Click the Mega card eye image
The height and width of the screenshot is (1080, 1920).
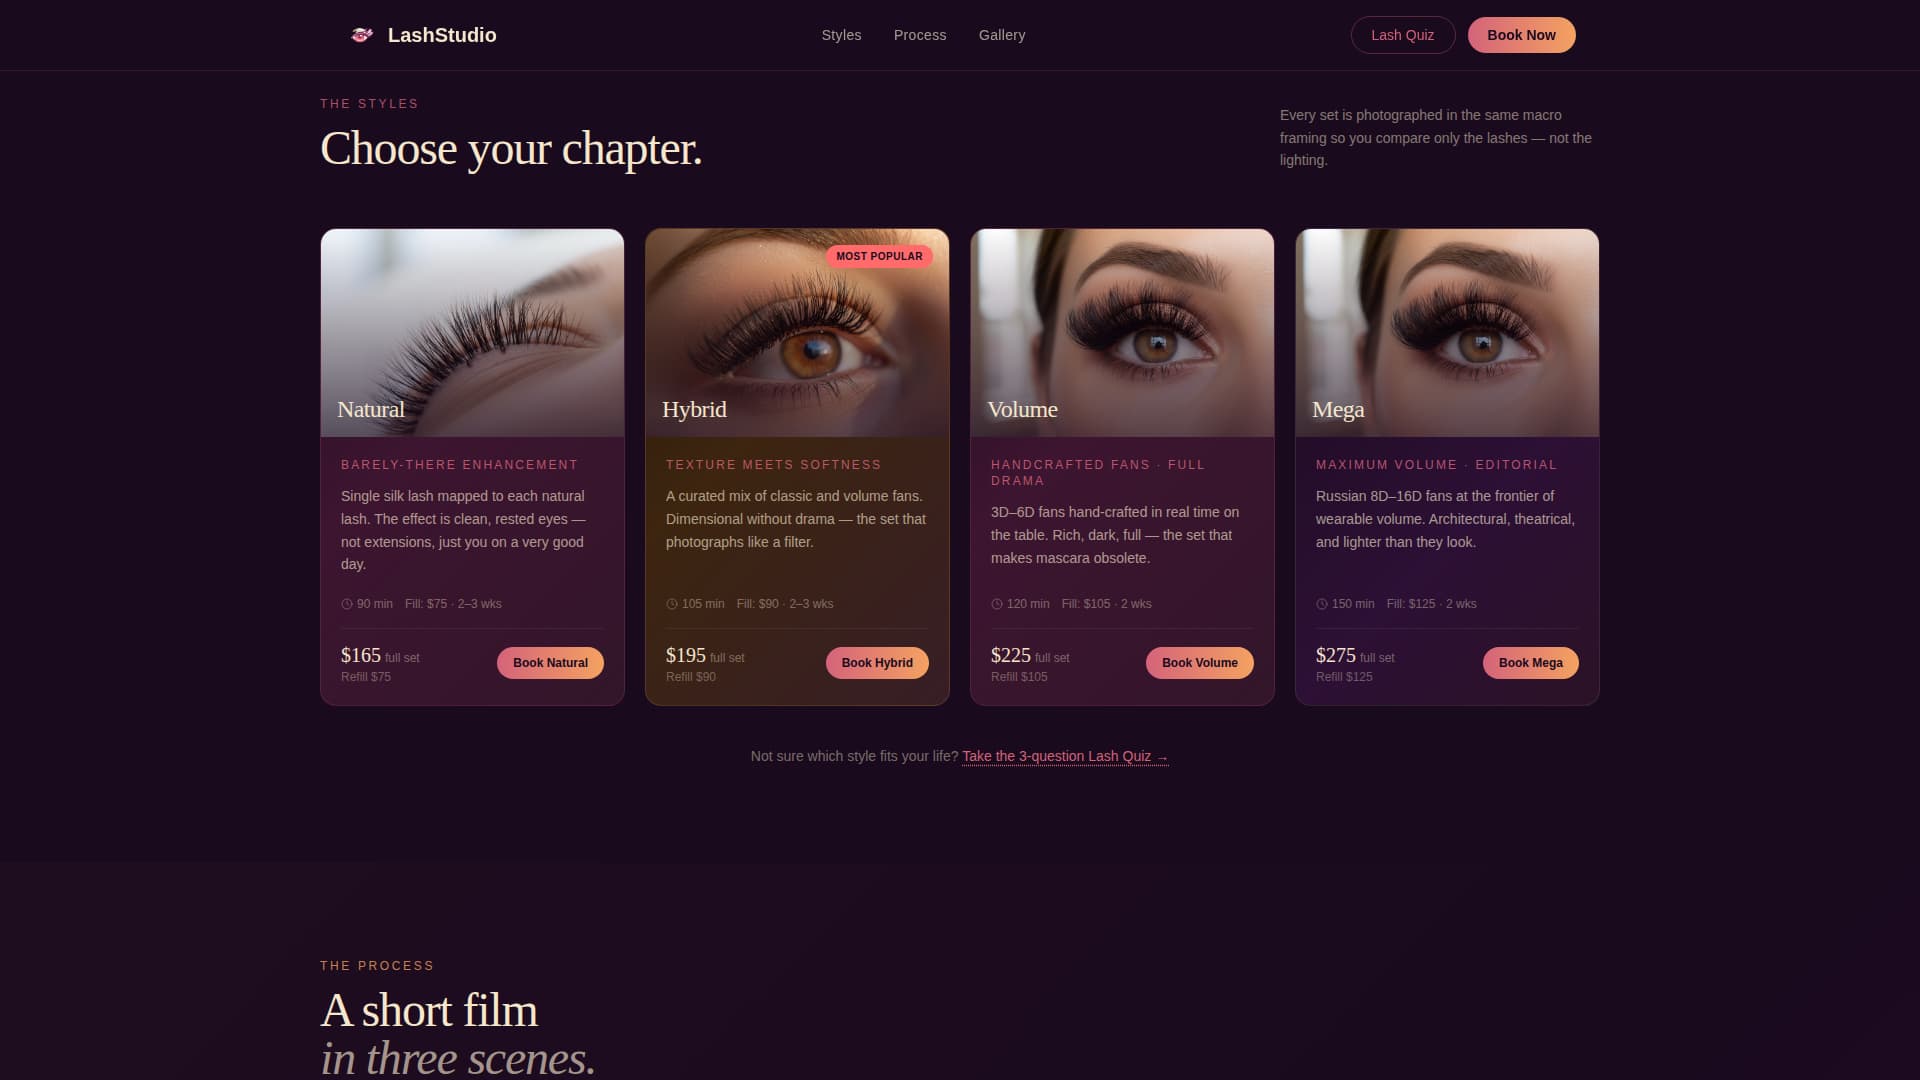[x=1446, y=320]
